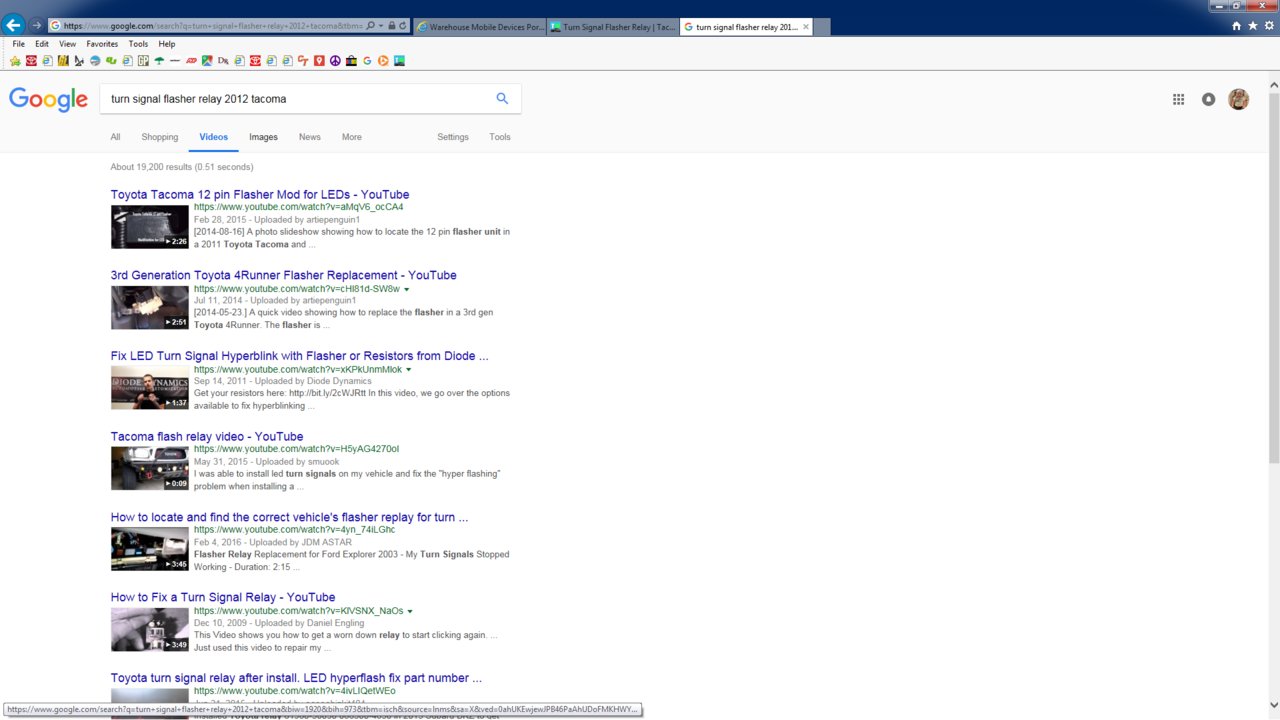Click the blue Google search magnifier button
The image size is (1280, 720).
pyautogui.click(x=502, y=98)
